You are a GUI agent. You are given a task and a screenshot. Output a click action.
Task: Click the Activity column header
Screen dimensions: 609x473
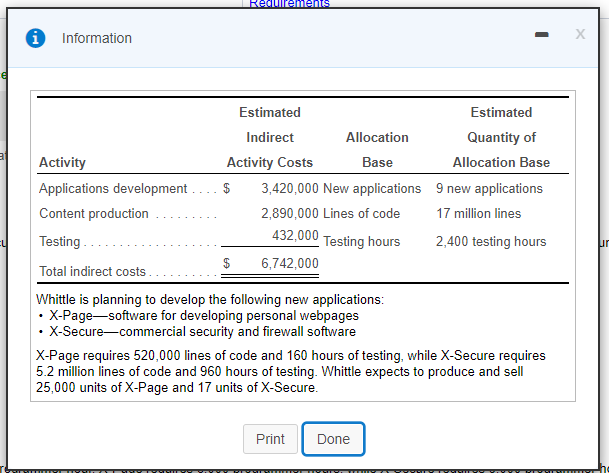tap(62, 162)
